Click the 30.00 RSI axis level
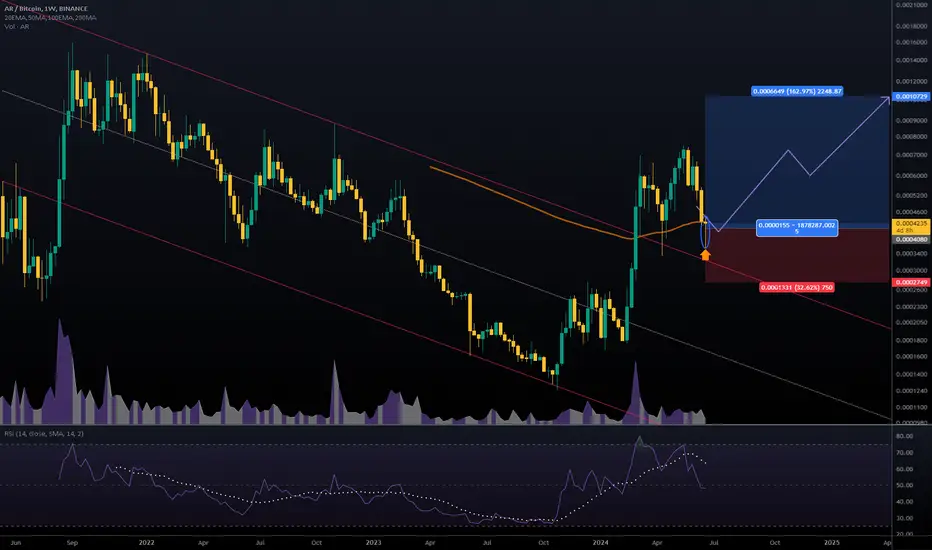932x550 pixels. coord(905,518)
